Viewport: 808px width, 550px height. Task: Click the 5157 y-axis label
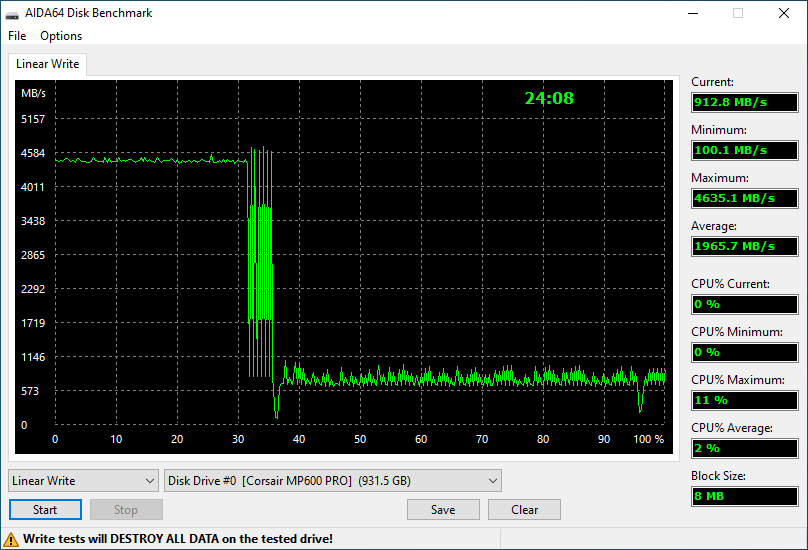pos(33,119)
